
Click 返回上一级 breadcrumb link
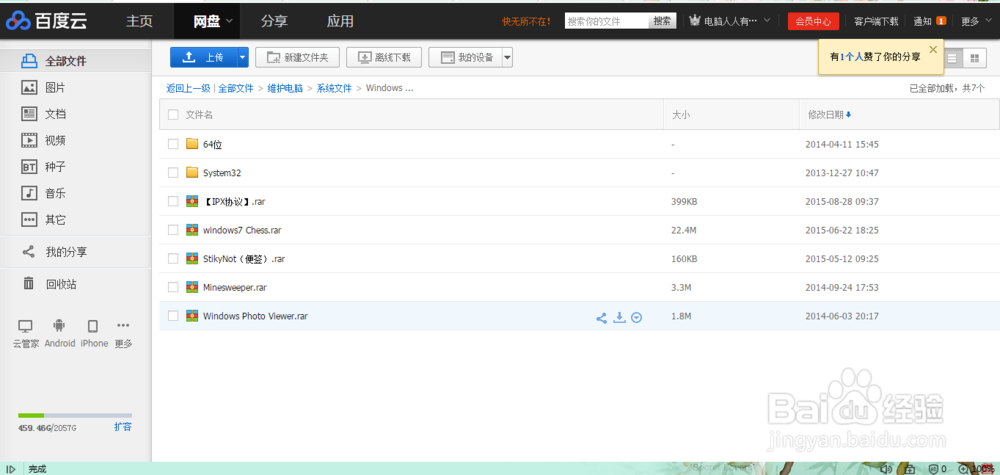(188, 89)
